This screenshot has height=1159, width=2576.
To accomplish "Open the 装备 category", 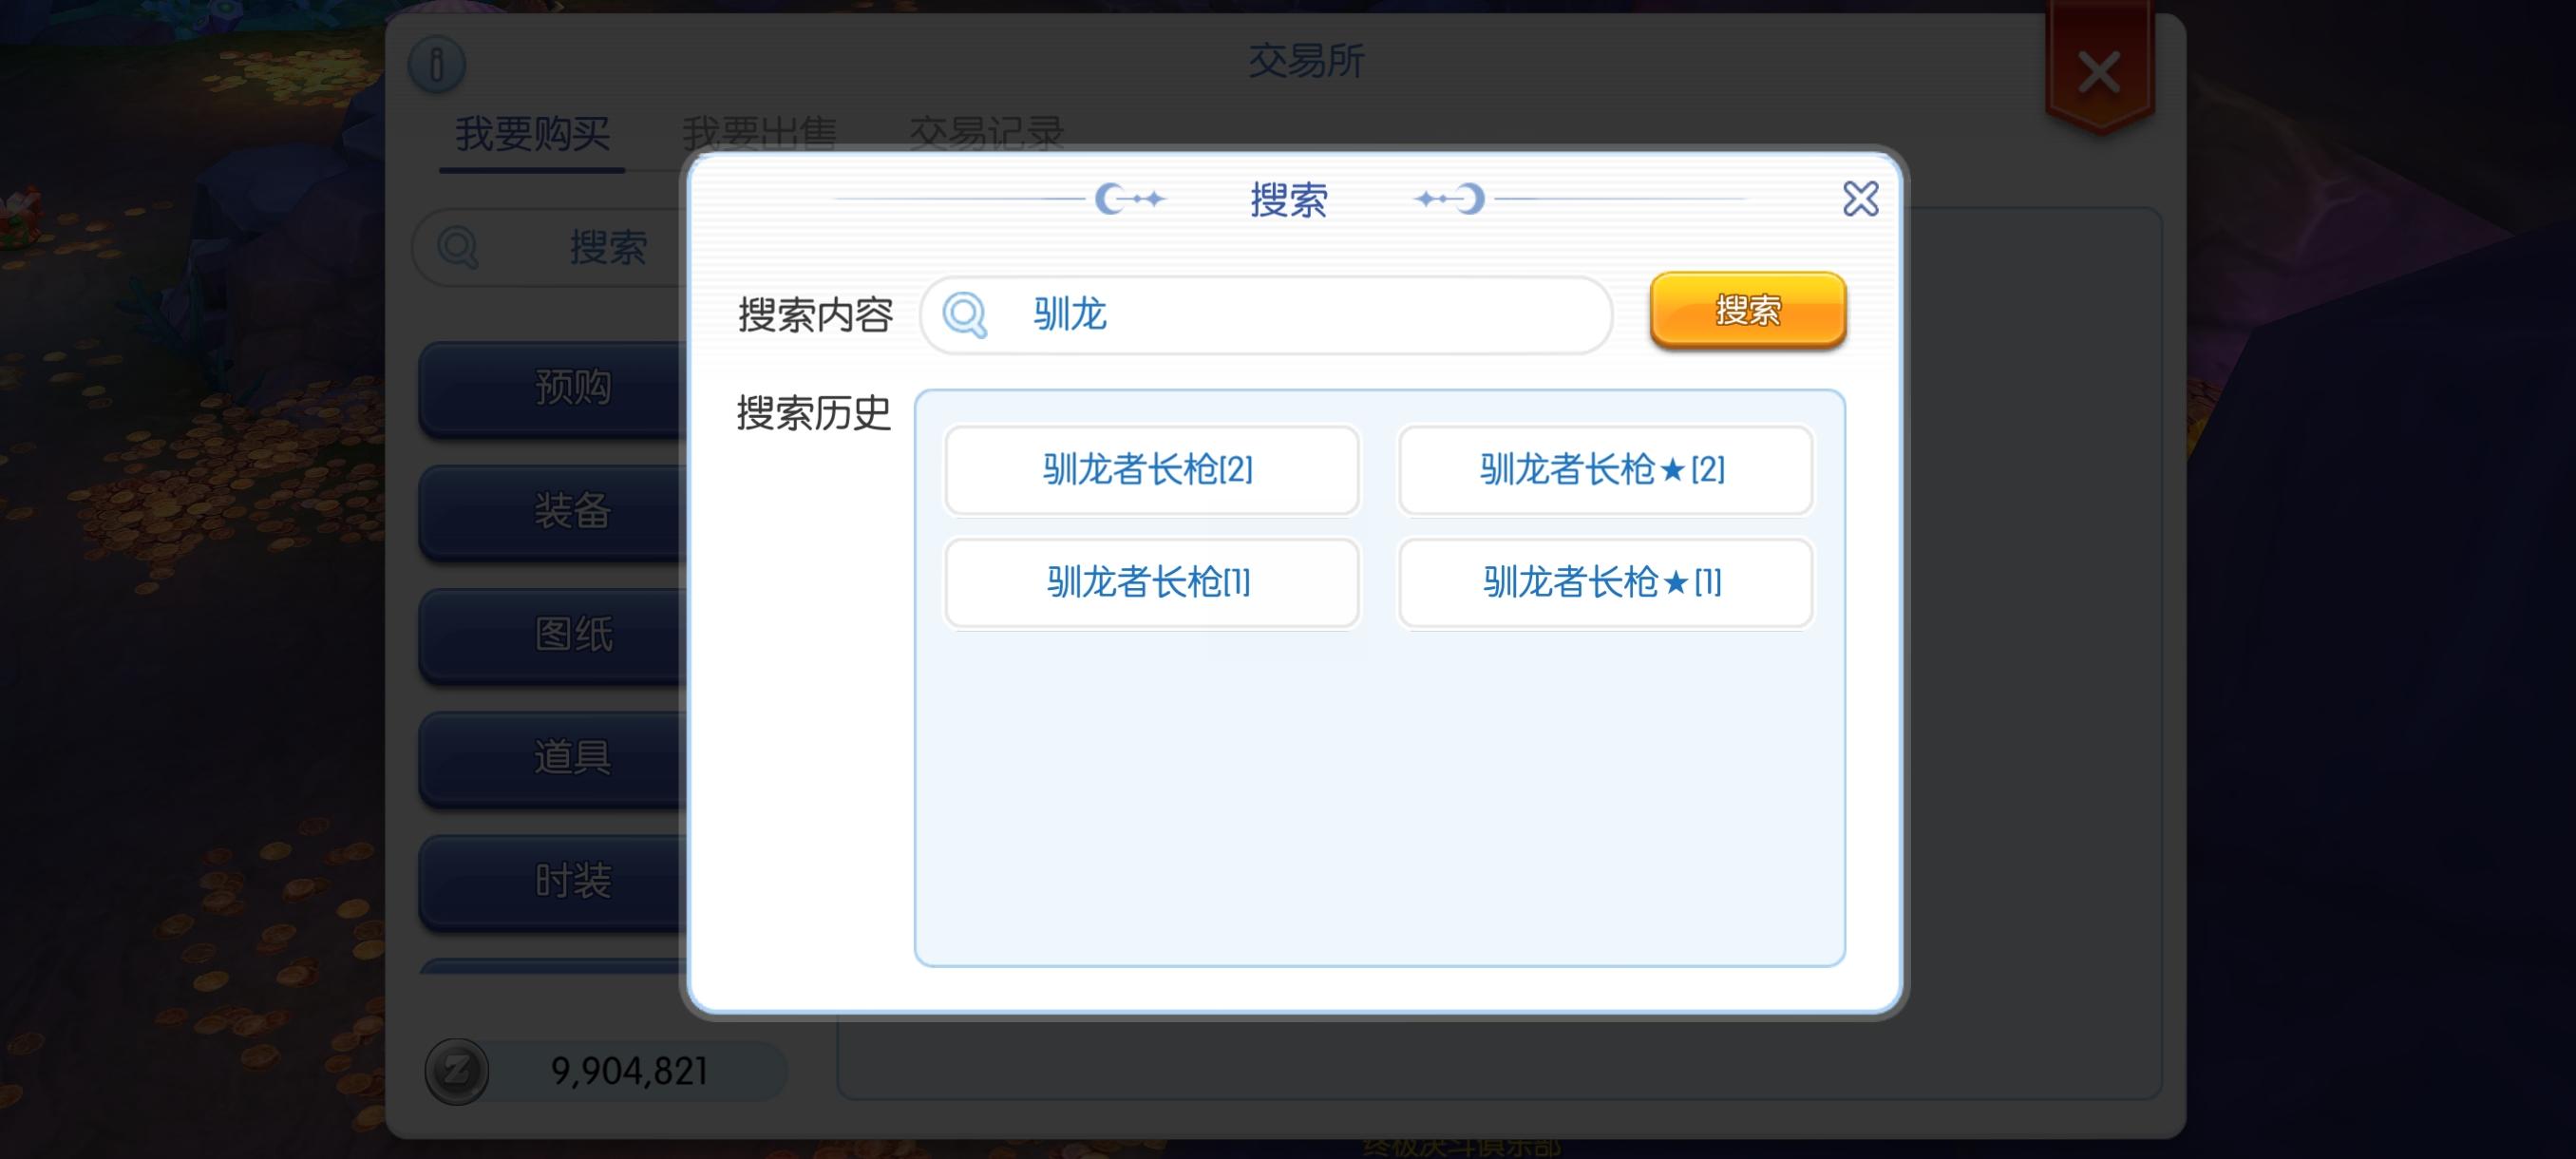I will 560,511.
